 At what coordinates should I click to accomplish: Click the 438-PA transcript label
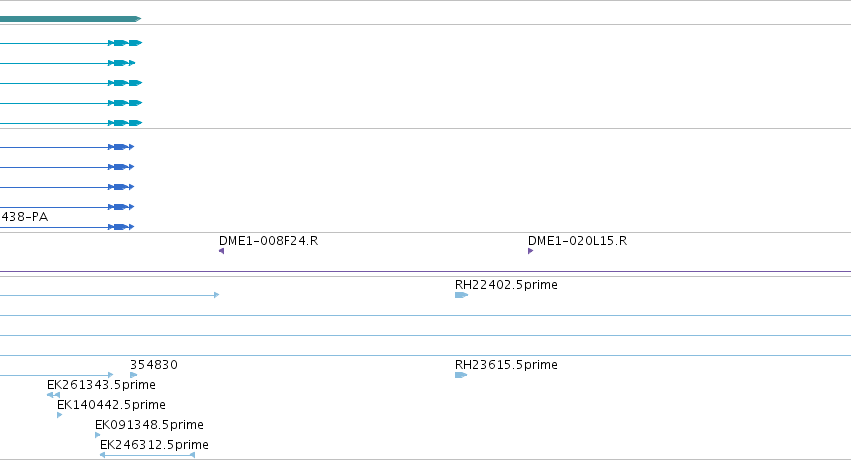24,217
